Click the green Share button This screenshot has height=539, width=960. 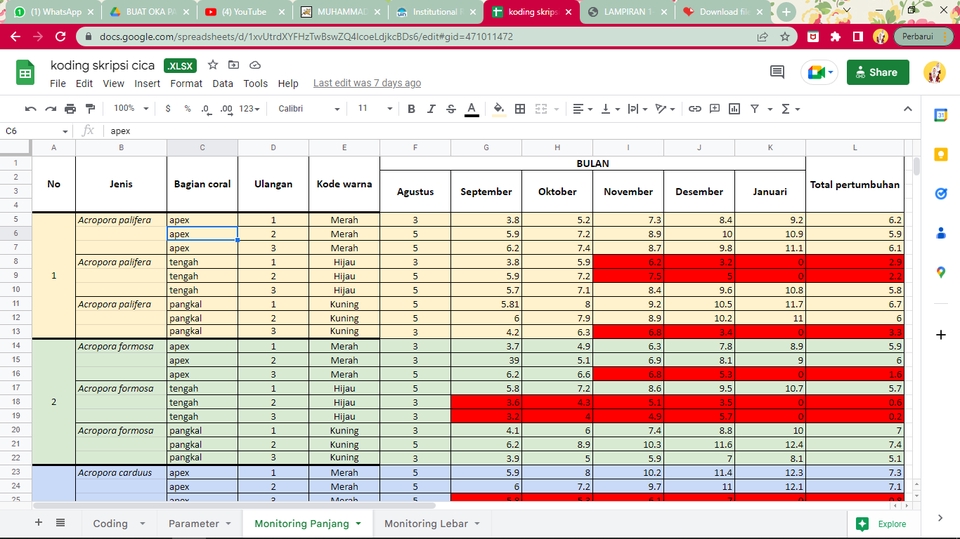(x=877, y=72)
